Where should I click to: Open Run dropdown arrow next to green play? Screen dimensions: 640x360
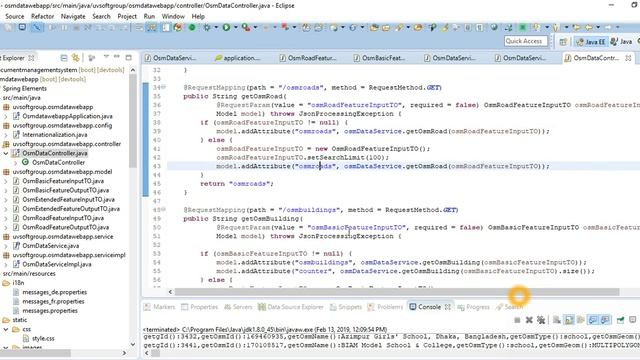click(236, 27)
